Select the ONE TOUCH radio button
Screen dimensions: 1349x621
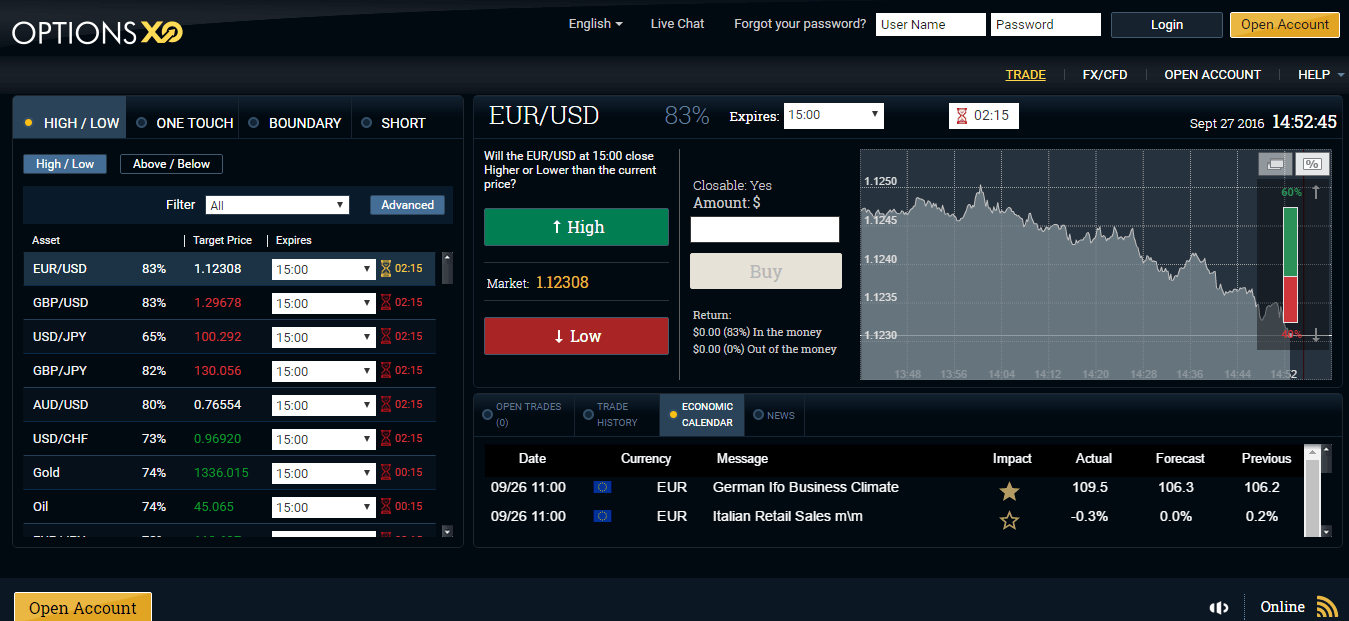tap(142, 123)
